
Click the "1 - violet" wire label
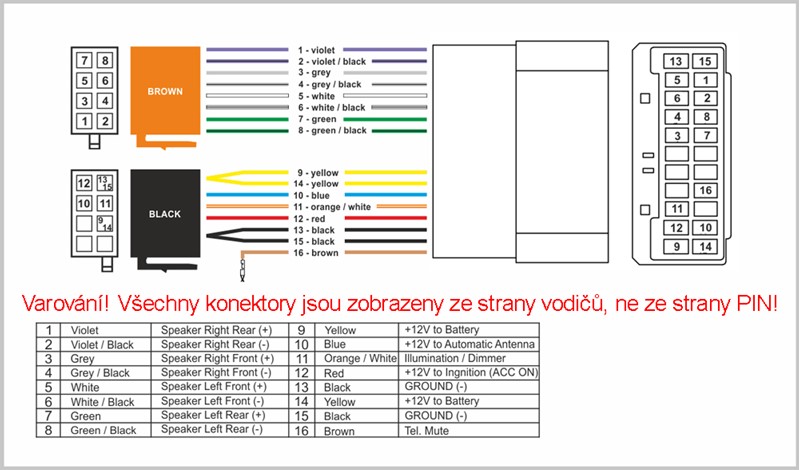(317, 49)
